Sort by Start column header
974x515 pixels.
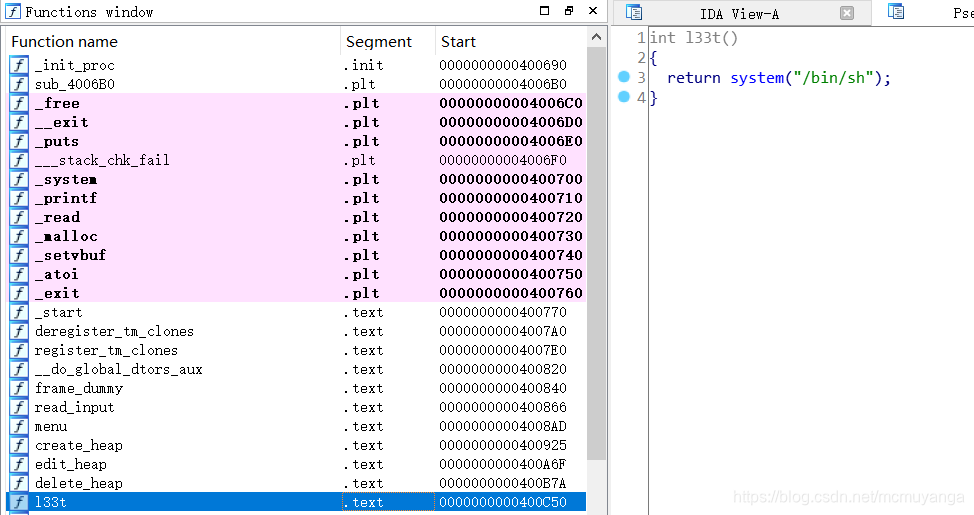(x=510, y=42)
